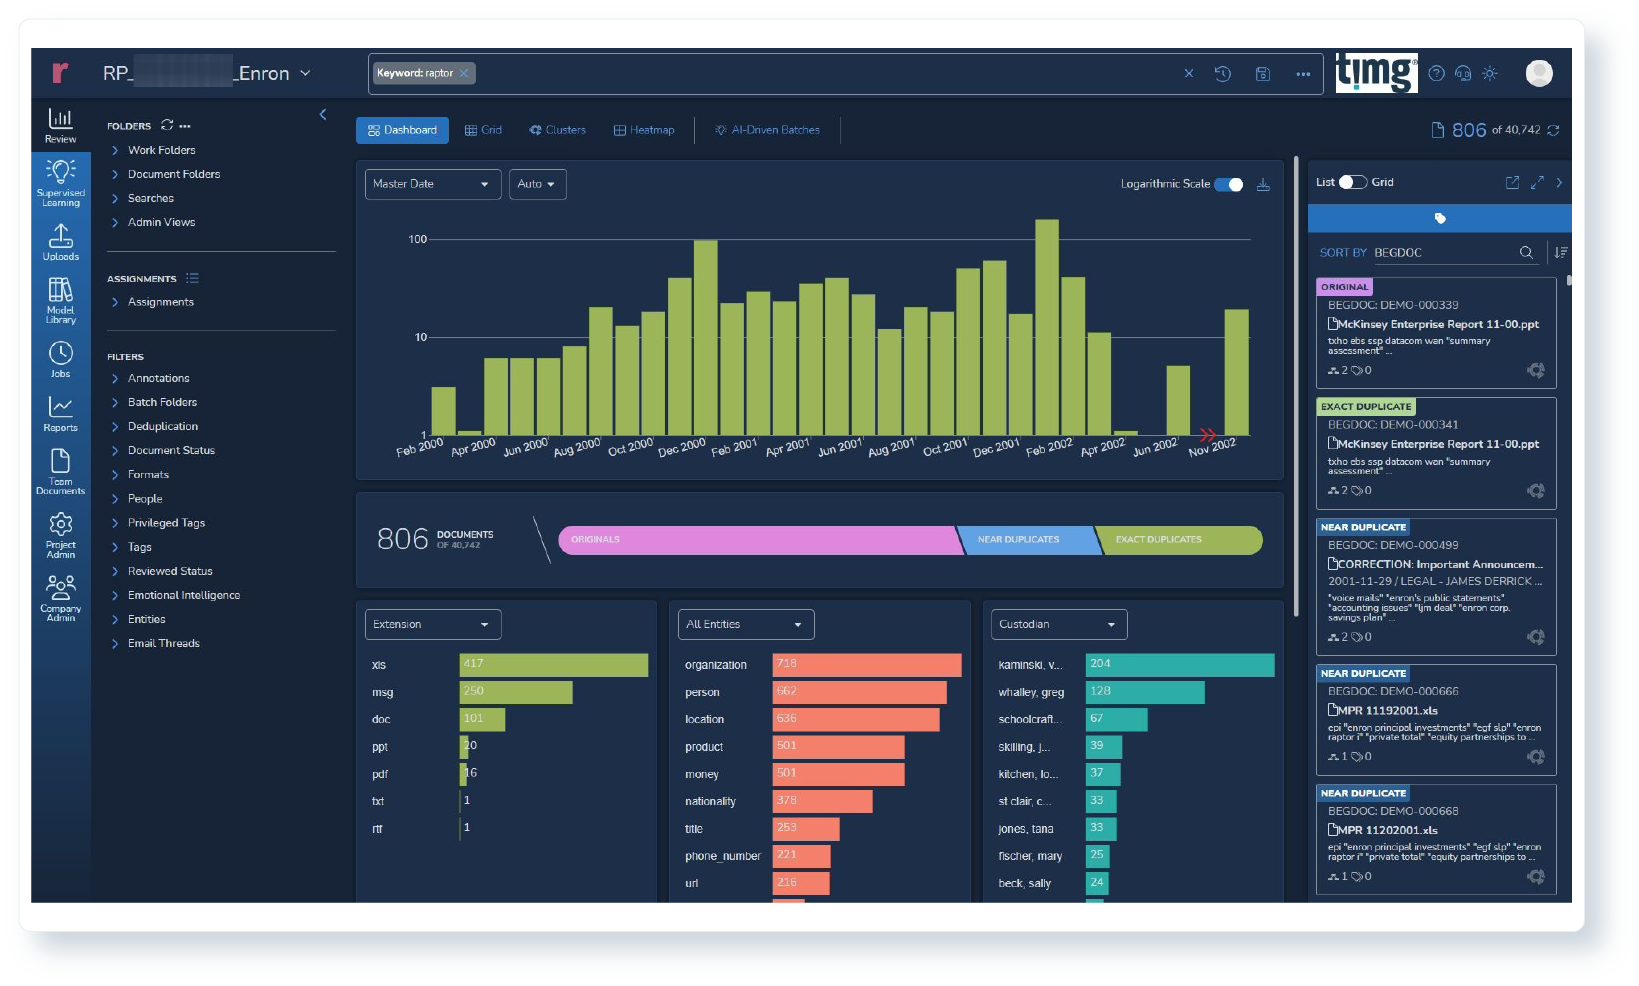Open the Clusters view
This screenshot has height=986, width=1639.
click(x=557, y=130)
